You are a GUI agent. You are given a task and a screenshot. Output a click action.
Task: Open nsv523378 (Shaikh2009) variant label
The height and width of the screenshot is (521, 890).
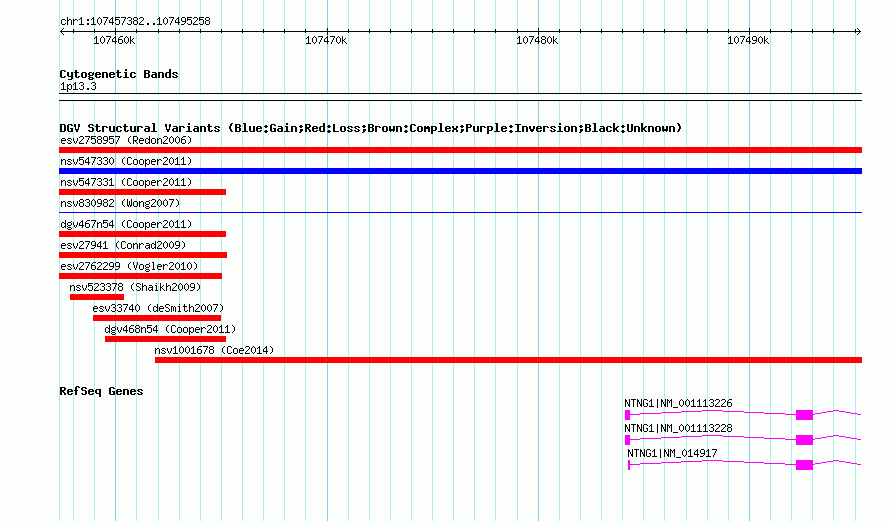[135, 287]
